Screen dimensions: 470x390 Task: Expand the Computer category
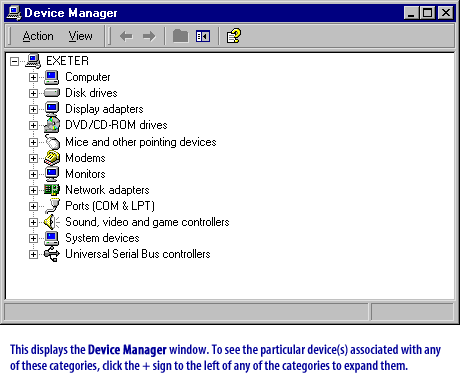pos(33,77)
